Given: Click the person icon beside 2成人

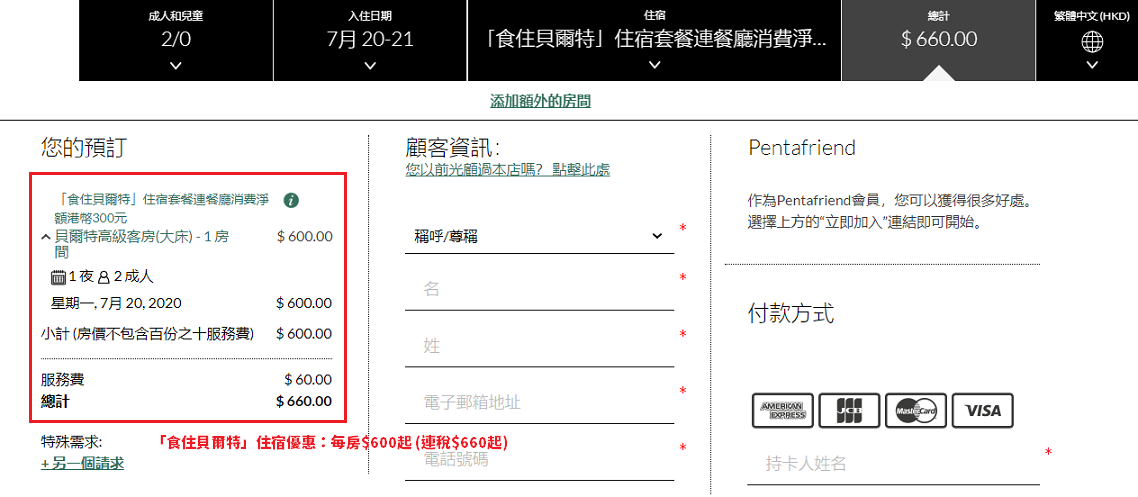Looking at the screenshot, I should point(103,277).
